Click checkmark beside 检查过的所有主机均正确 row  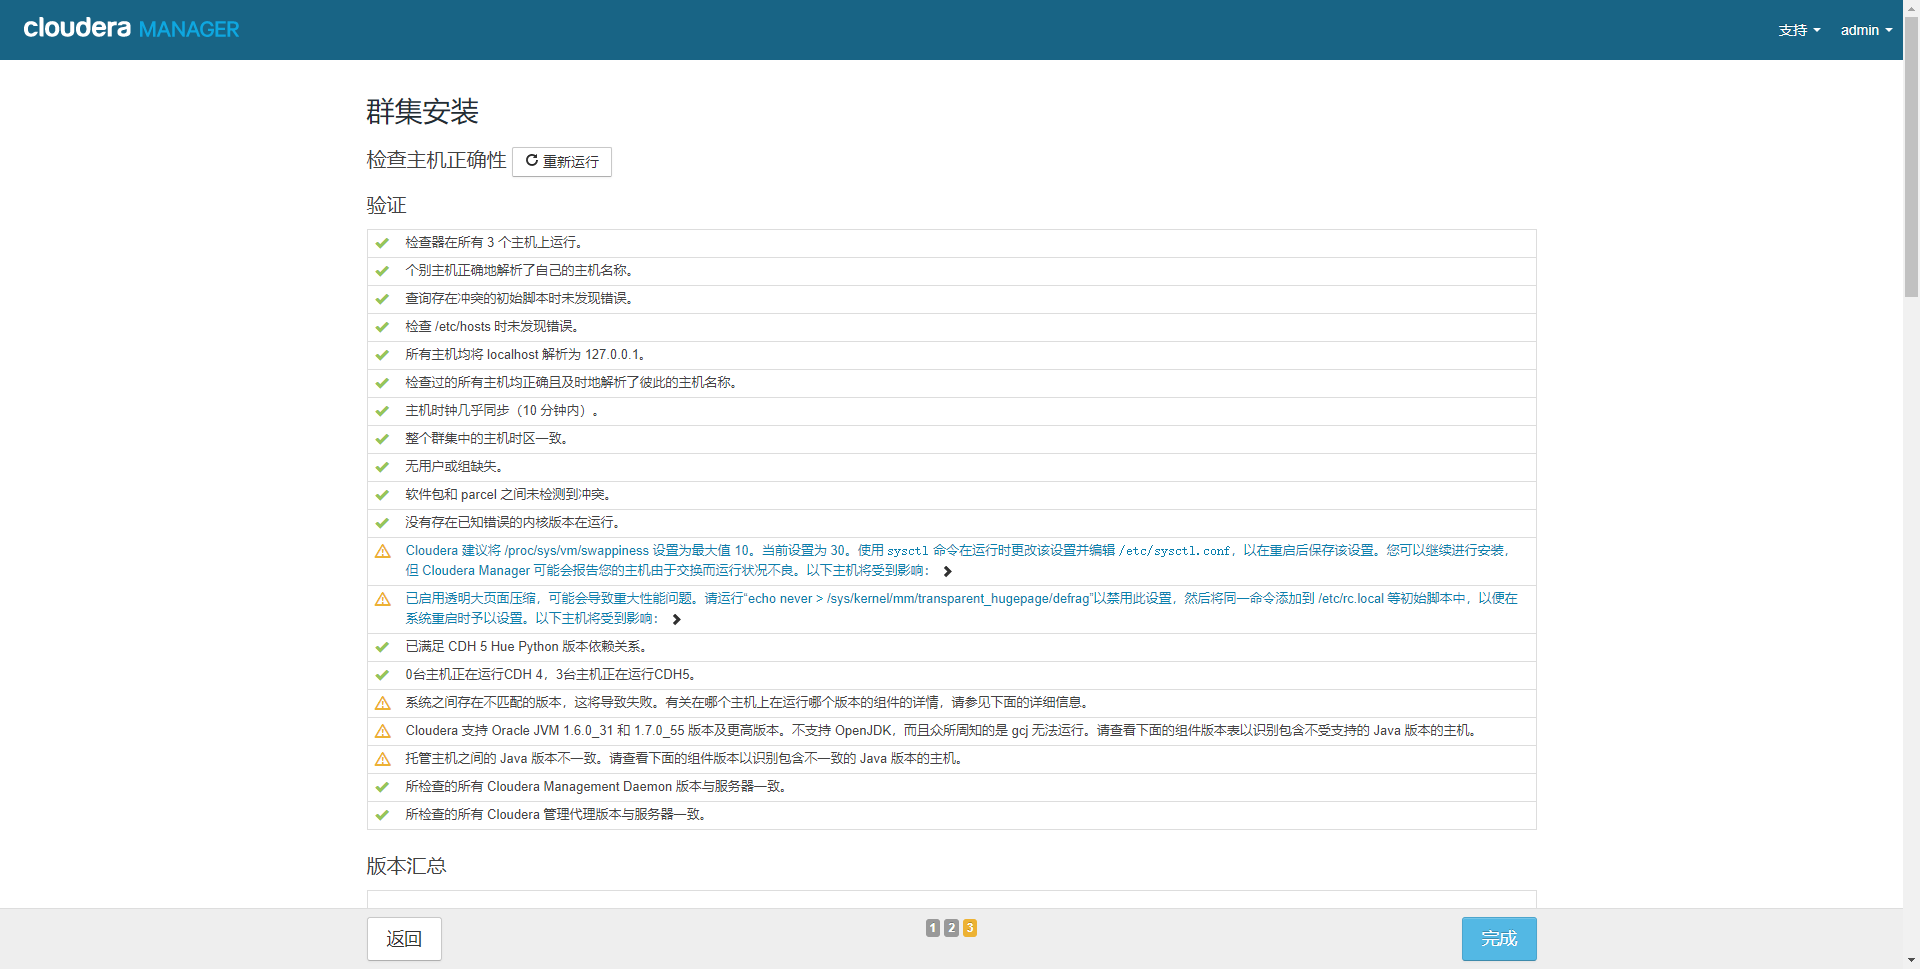(x=382, y=383)
